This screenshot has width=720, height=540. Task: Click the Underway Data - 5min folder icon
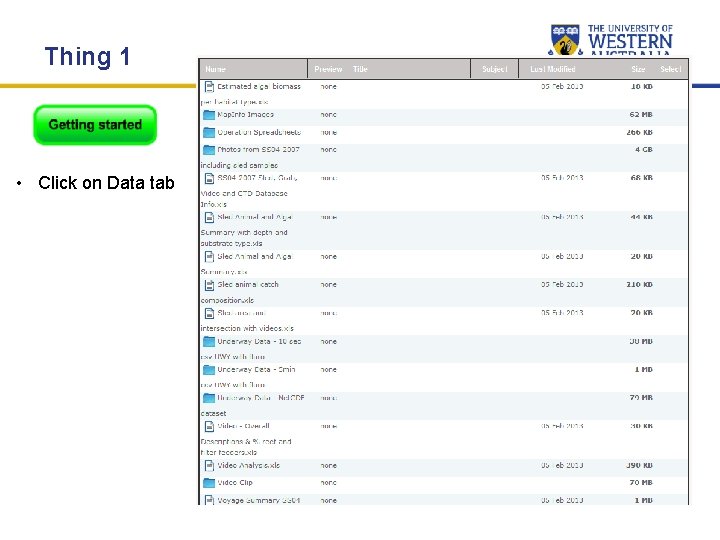coord(209,370)
